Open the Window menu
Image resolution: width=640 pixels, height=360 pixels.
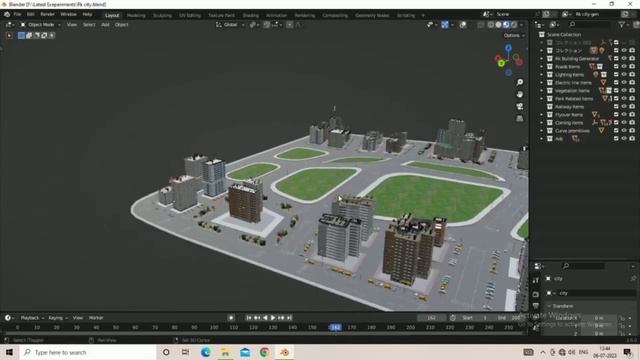pos(68,14)
